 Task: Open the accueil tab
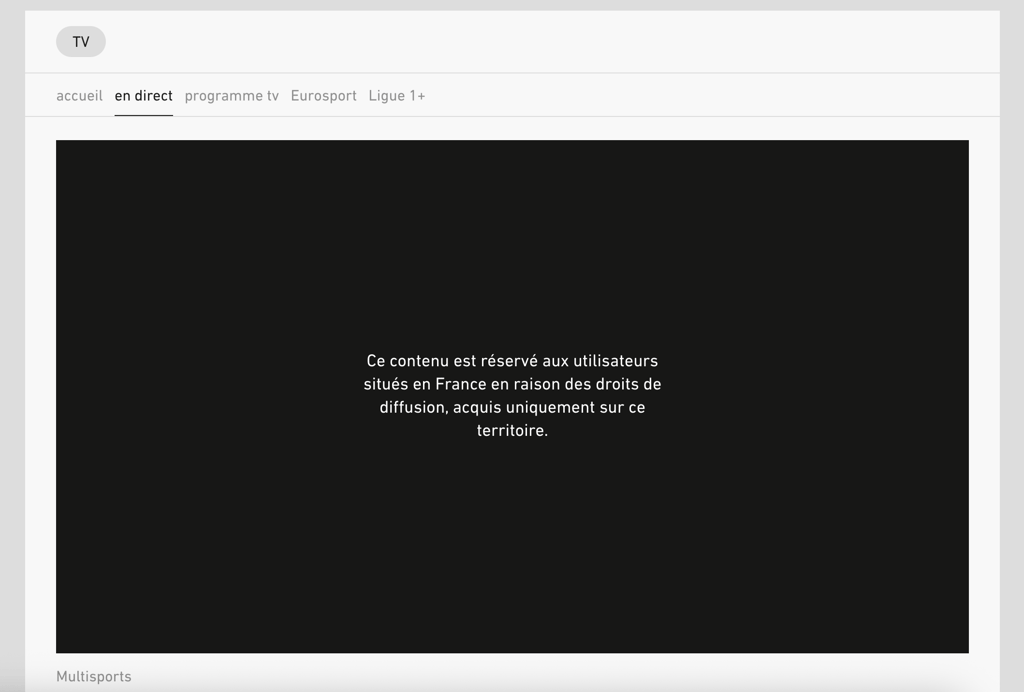pos(79,96)
